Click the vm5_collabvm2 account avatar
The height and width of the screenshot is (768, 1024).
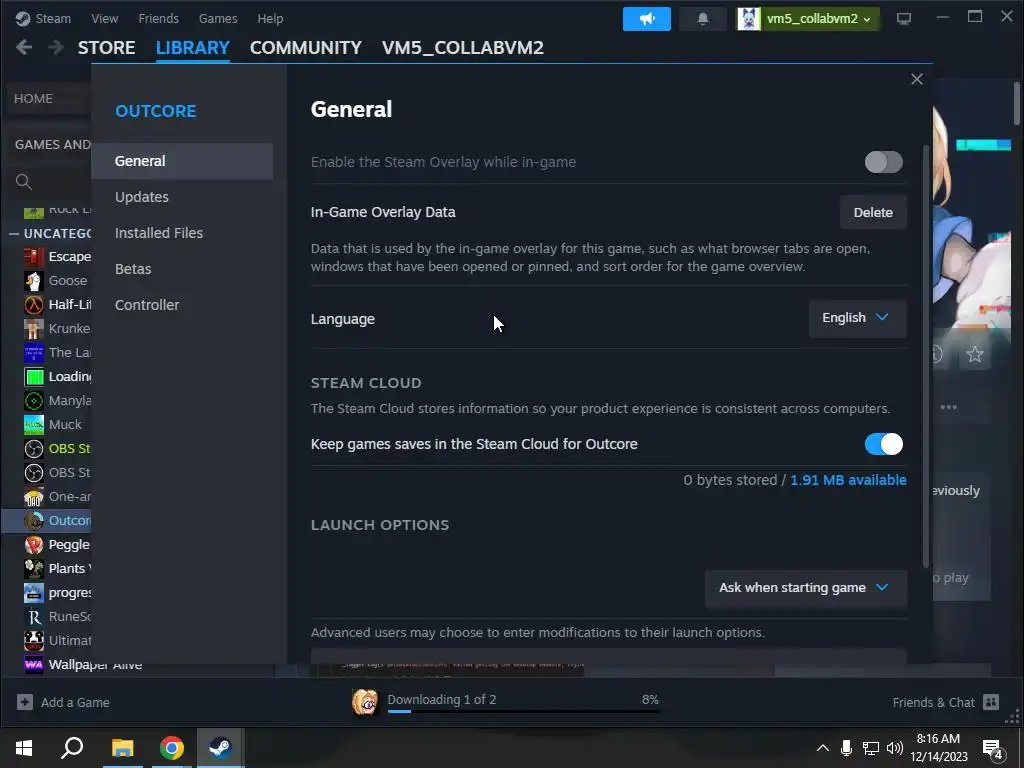tap(748, 19)
